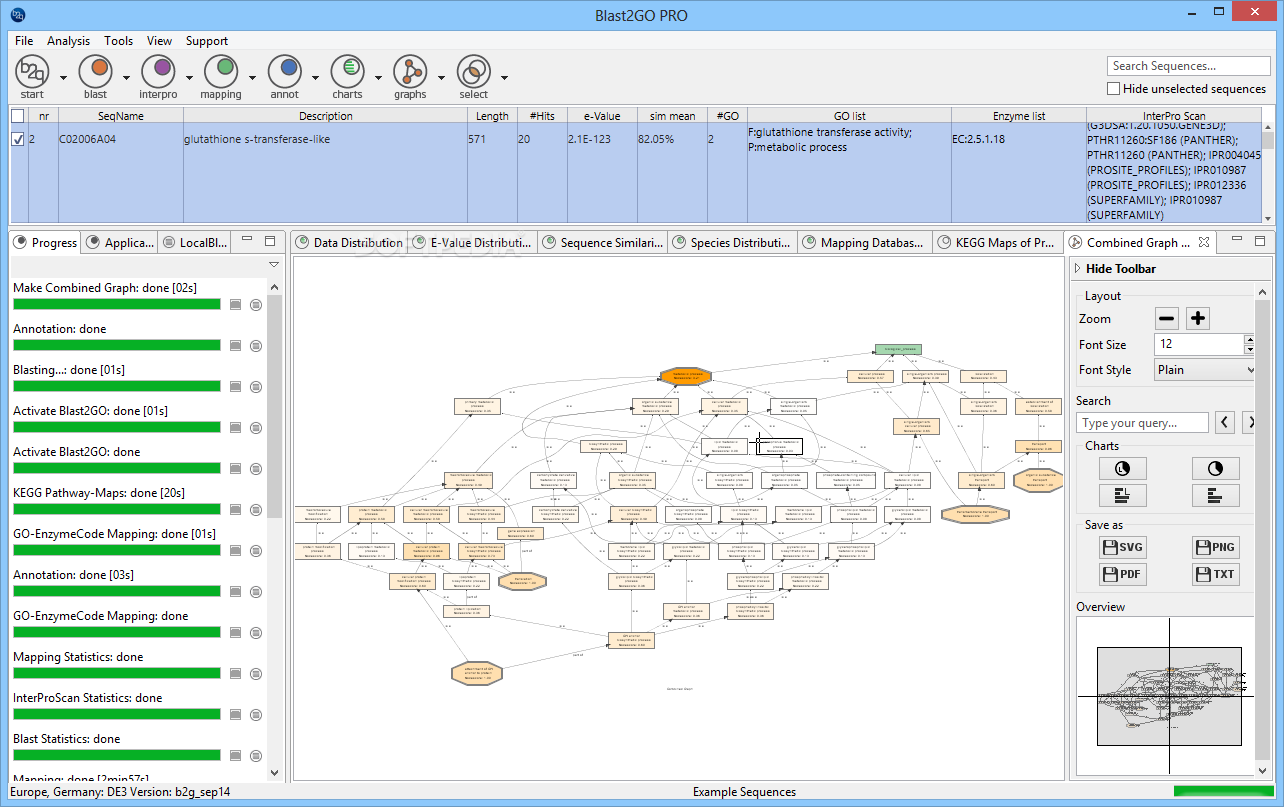Maximize the graph panel view
Image resolution: width=1284 pixels, height=807 pixels.
click(1261, 241)
